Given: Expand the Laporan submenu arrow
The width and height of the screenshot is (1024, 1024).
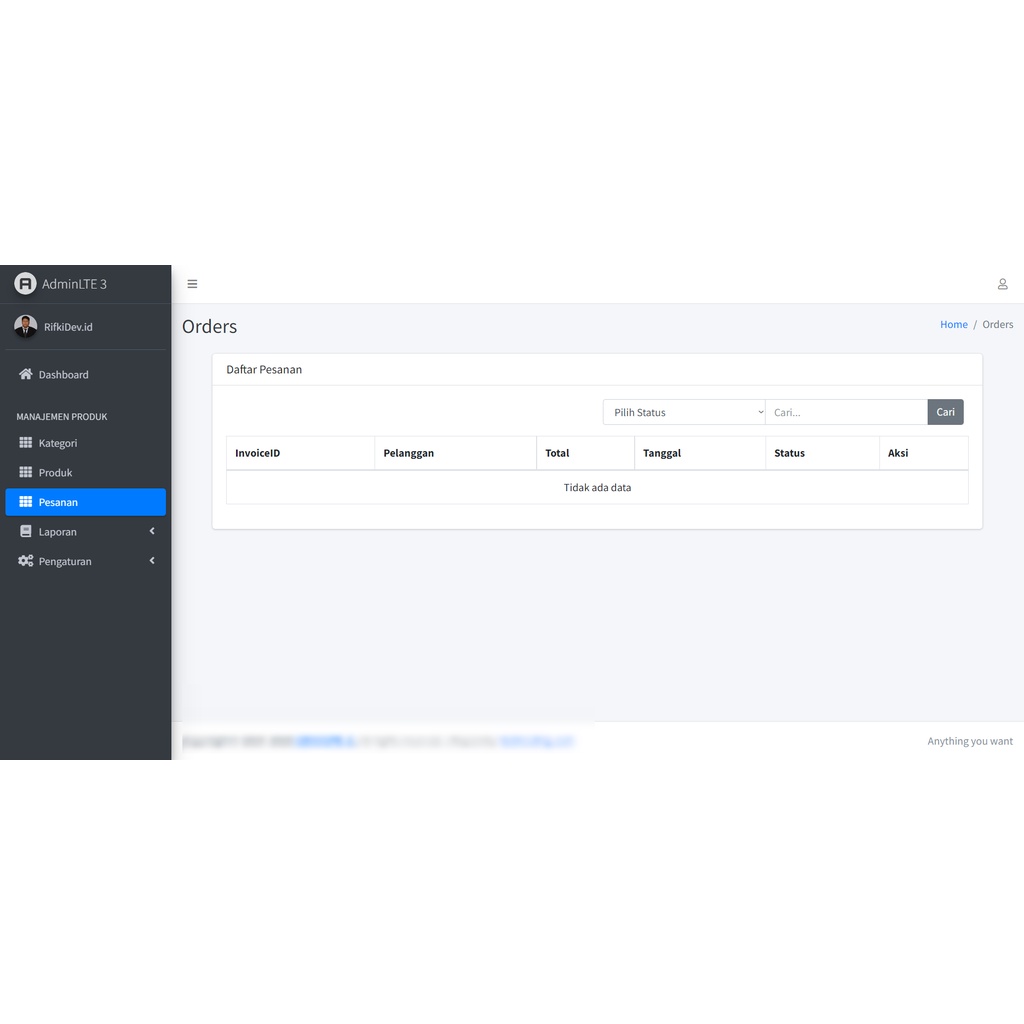Looking at the screenshot, I should coord(152,531).
